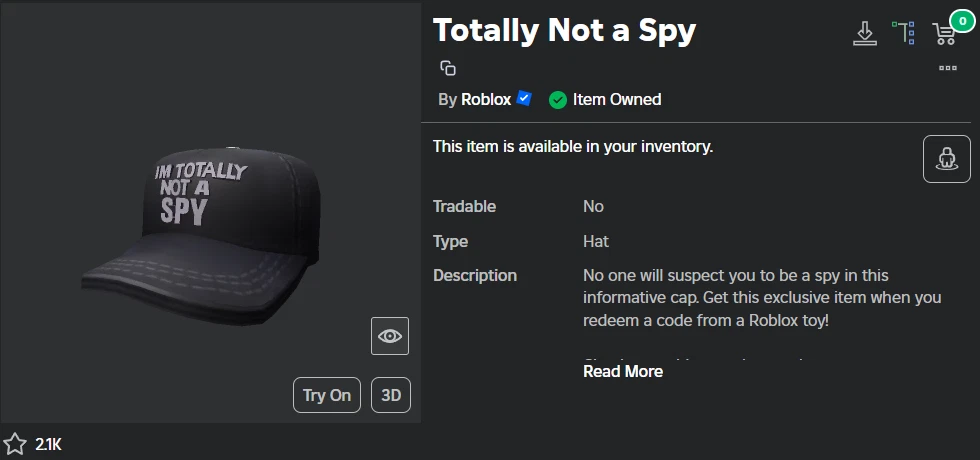This screenshot has width=980, height=460.
Task: Click the blue verified badge beside Roblox
Action: point(524,99)
